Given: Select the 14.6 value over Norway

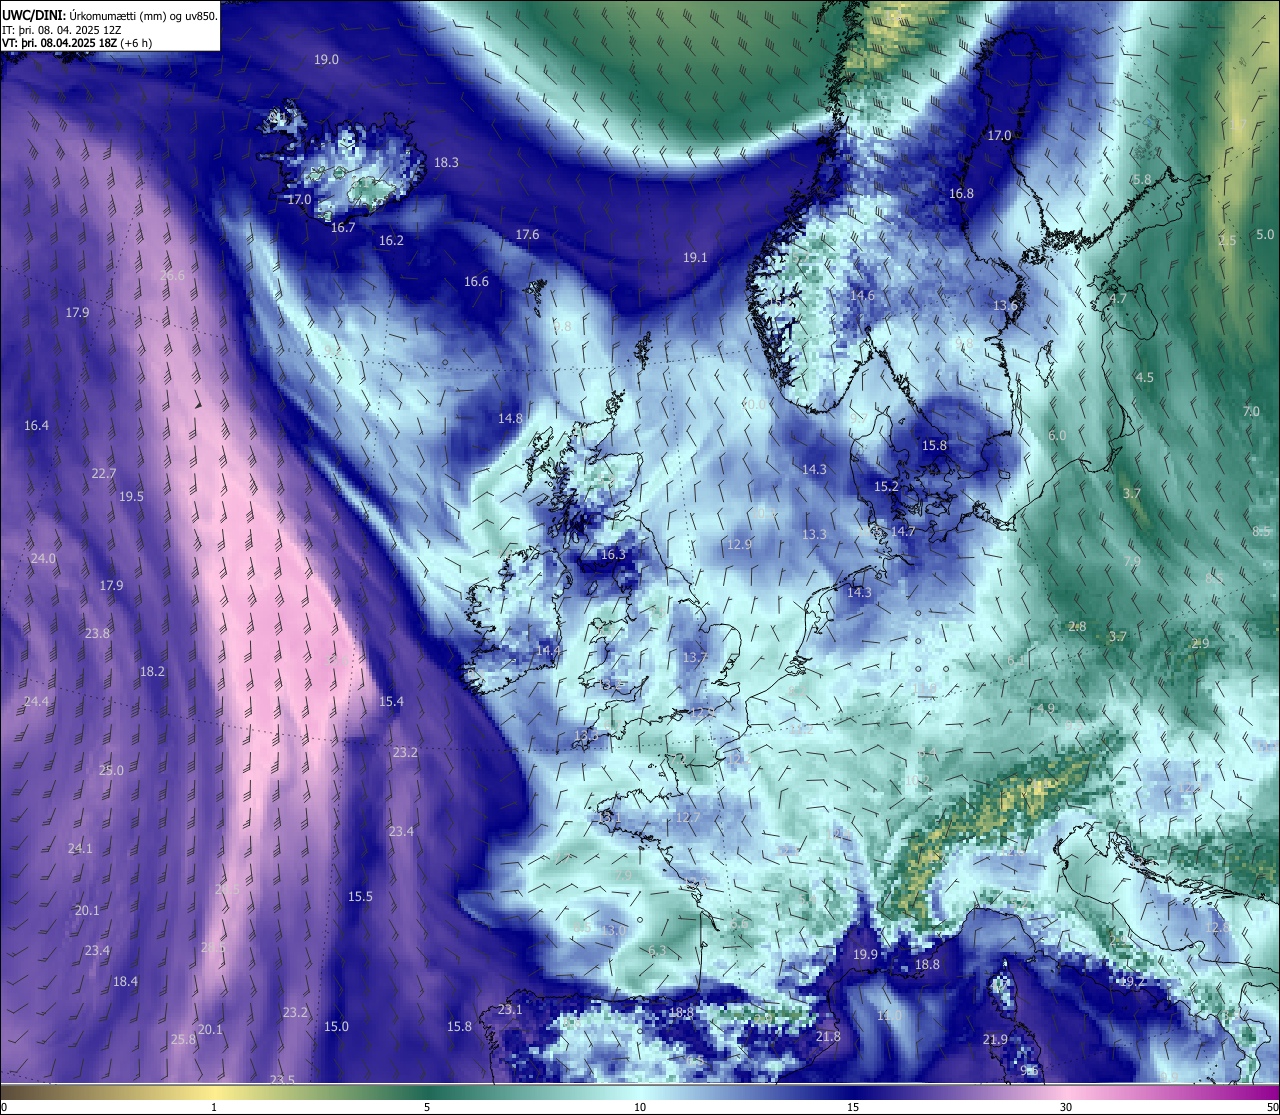Looking at the screenshot, I should click(x=862, y=296).
